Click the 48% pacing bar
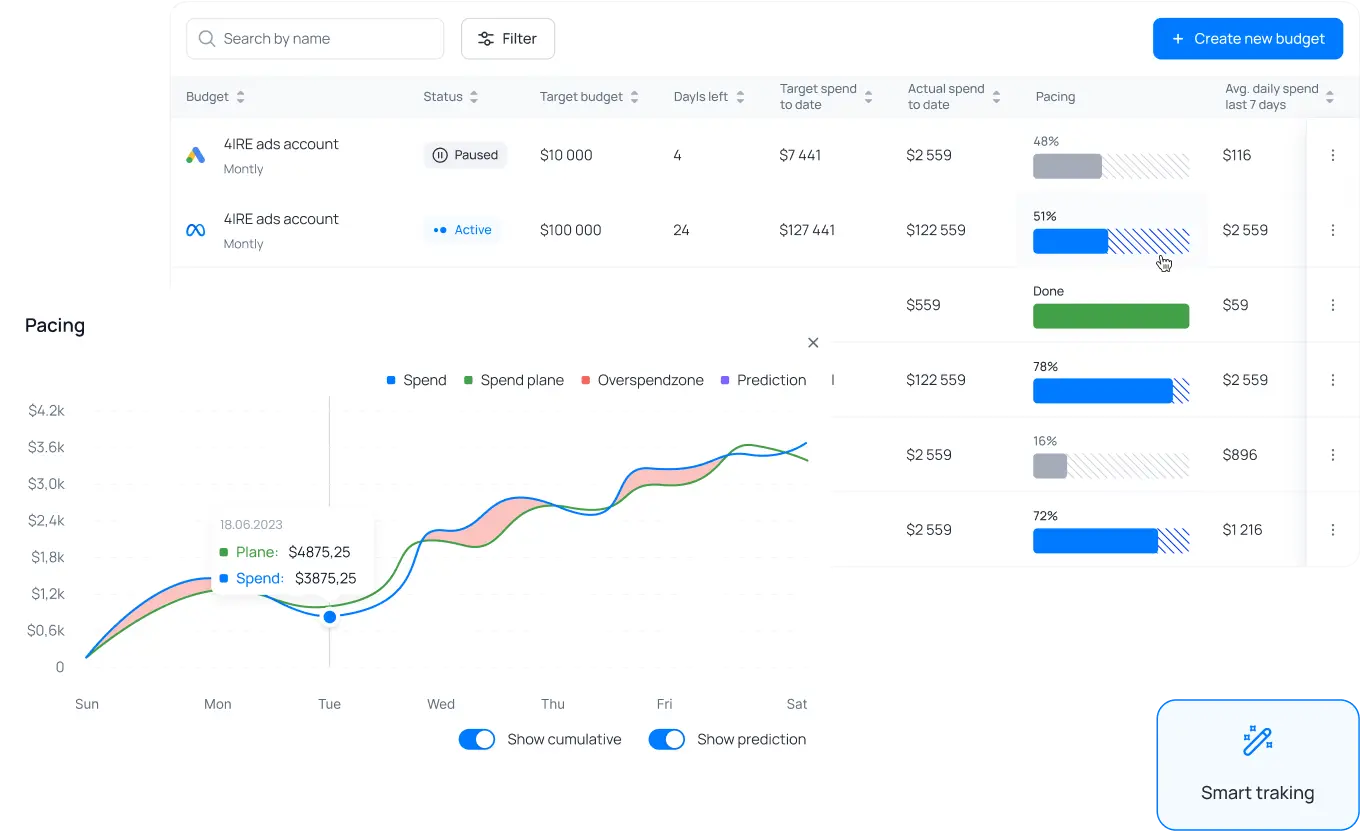The image size is (1360, 831). (x=1111, y=166)
